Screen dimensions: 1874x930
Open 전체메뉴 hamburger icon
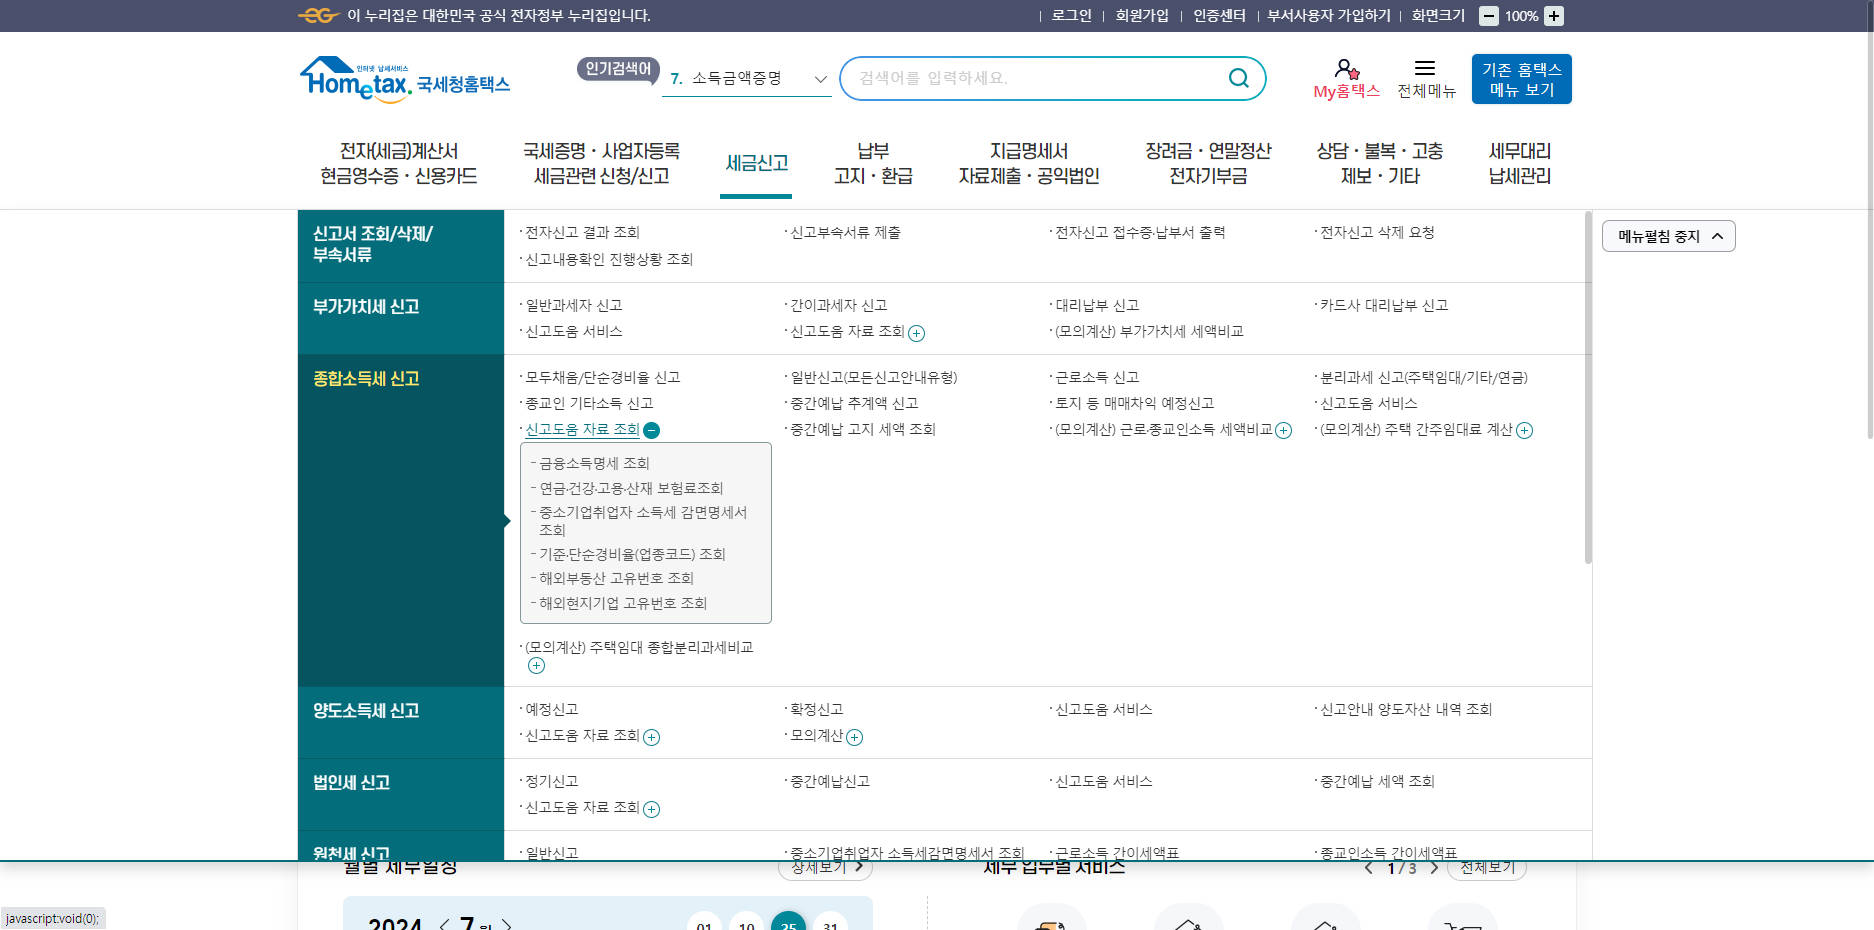pos(1427,68)
